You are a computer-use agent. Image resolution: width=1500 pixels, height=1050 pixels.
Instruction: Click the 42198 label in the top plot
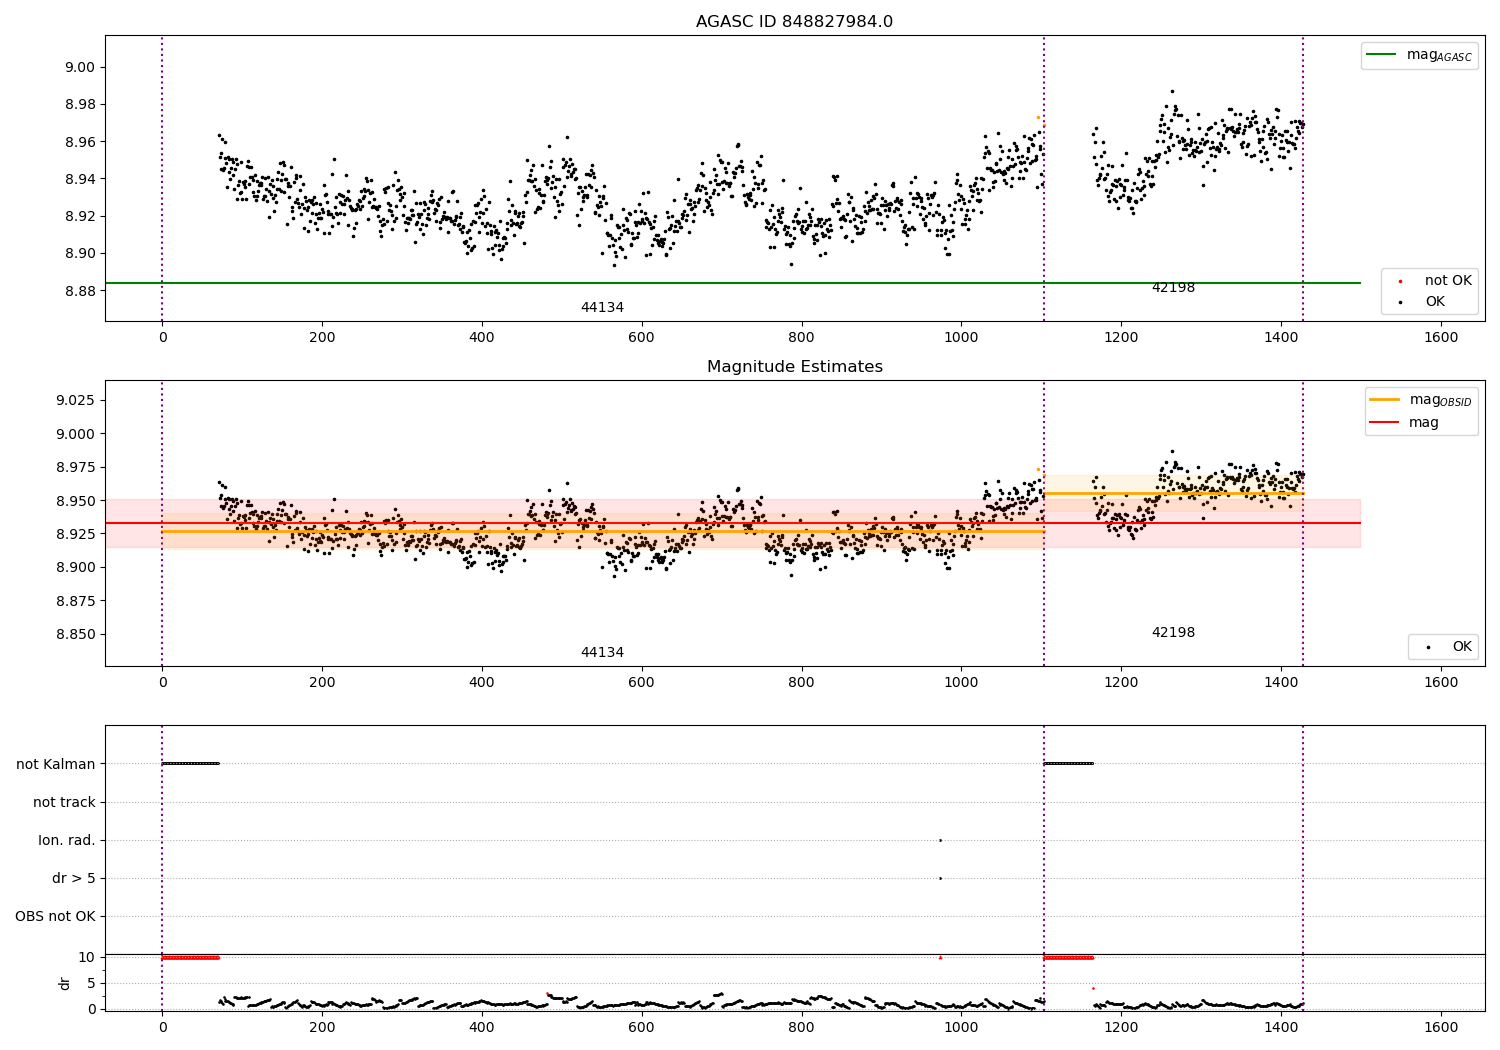[x=1173, y=288]
